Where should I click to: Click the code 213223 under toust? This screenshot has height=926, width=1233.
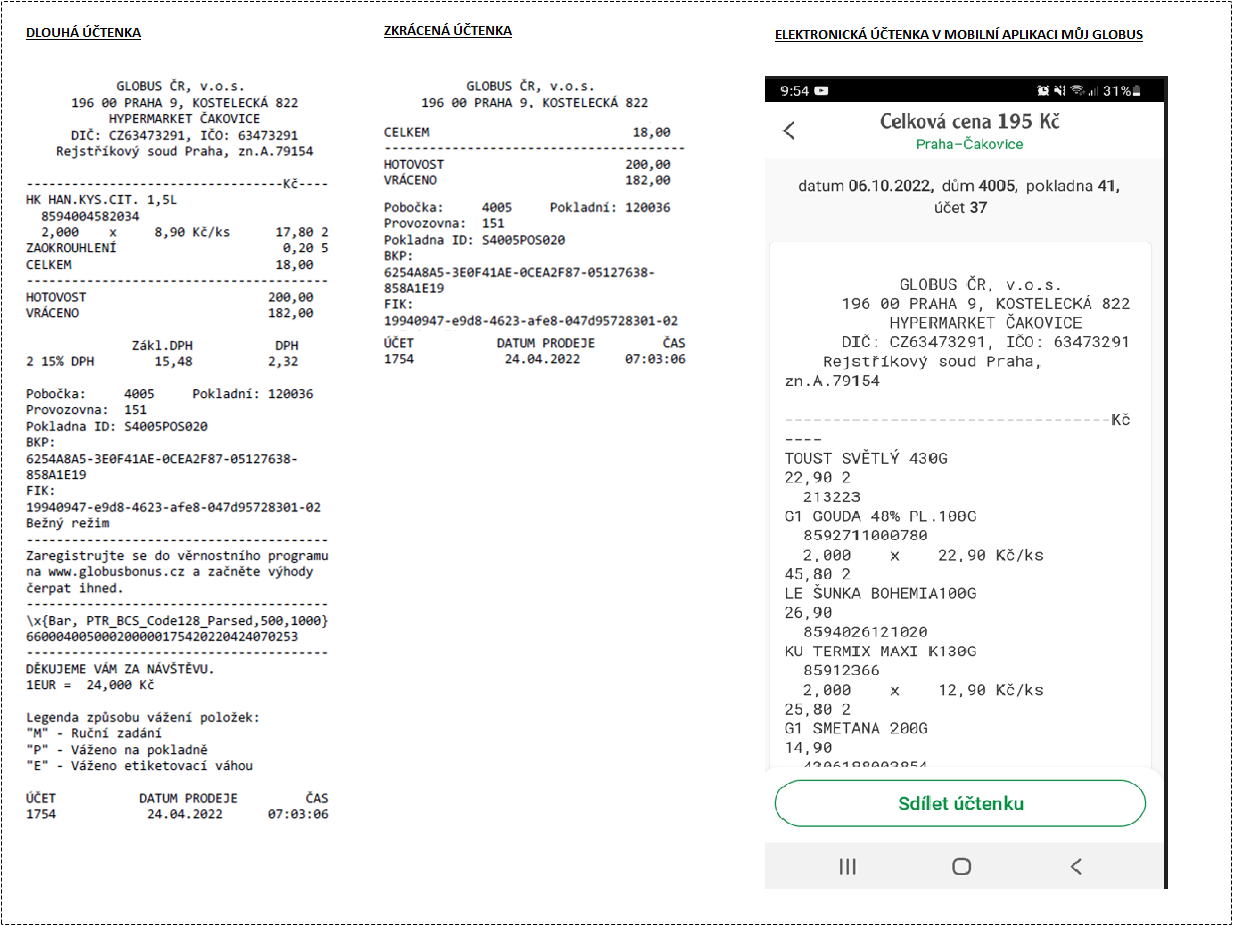832,497
